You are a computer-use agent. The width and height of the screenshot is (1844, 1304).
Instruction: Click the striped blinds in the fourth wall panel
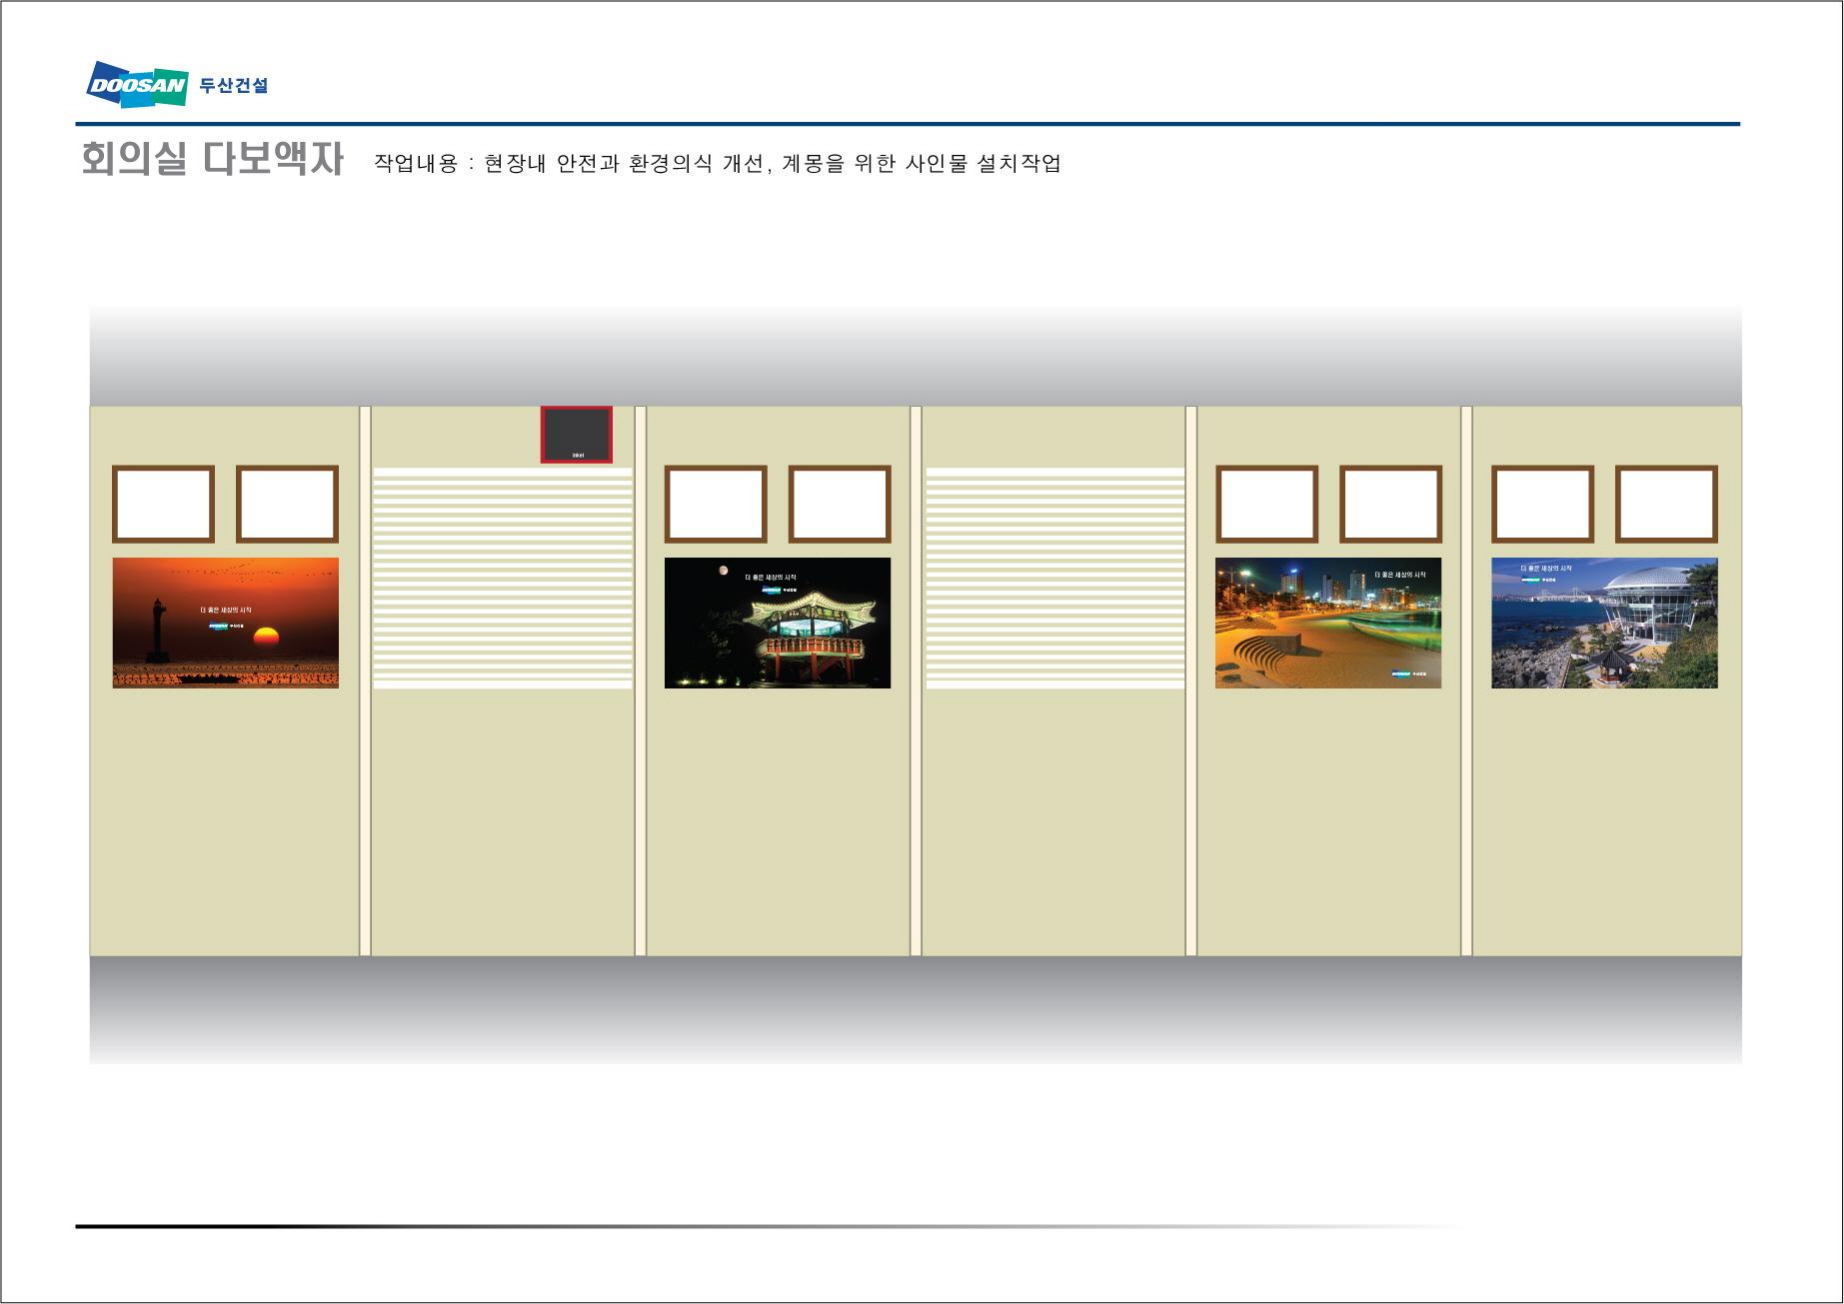coord(1054,578)
